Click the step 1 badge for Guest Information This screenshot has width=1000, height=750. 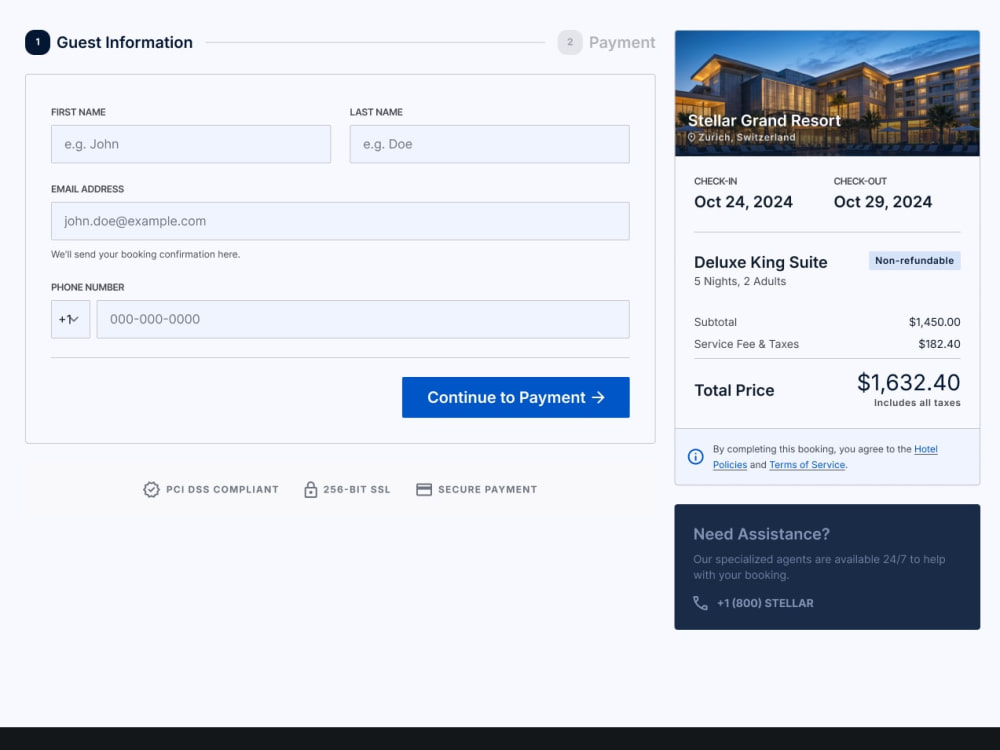(x=38, y=42)
